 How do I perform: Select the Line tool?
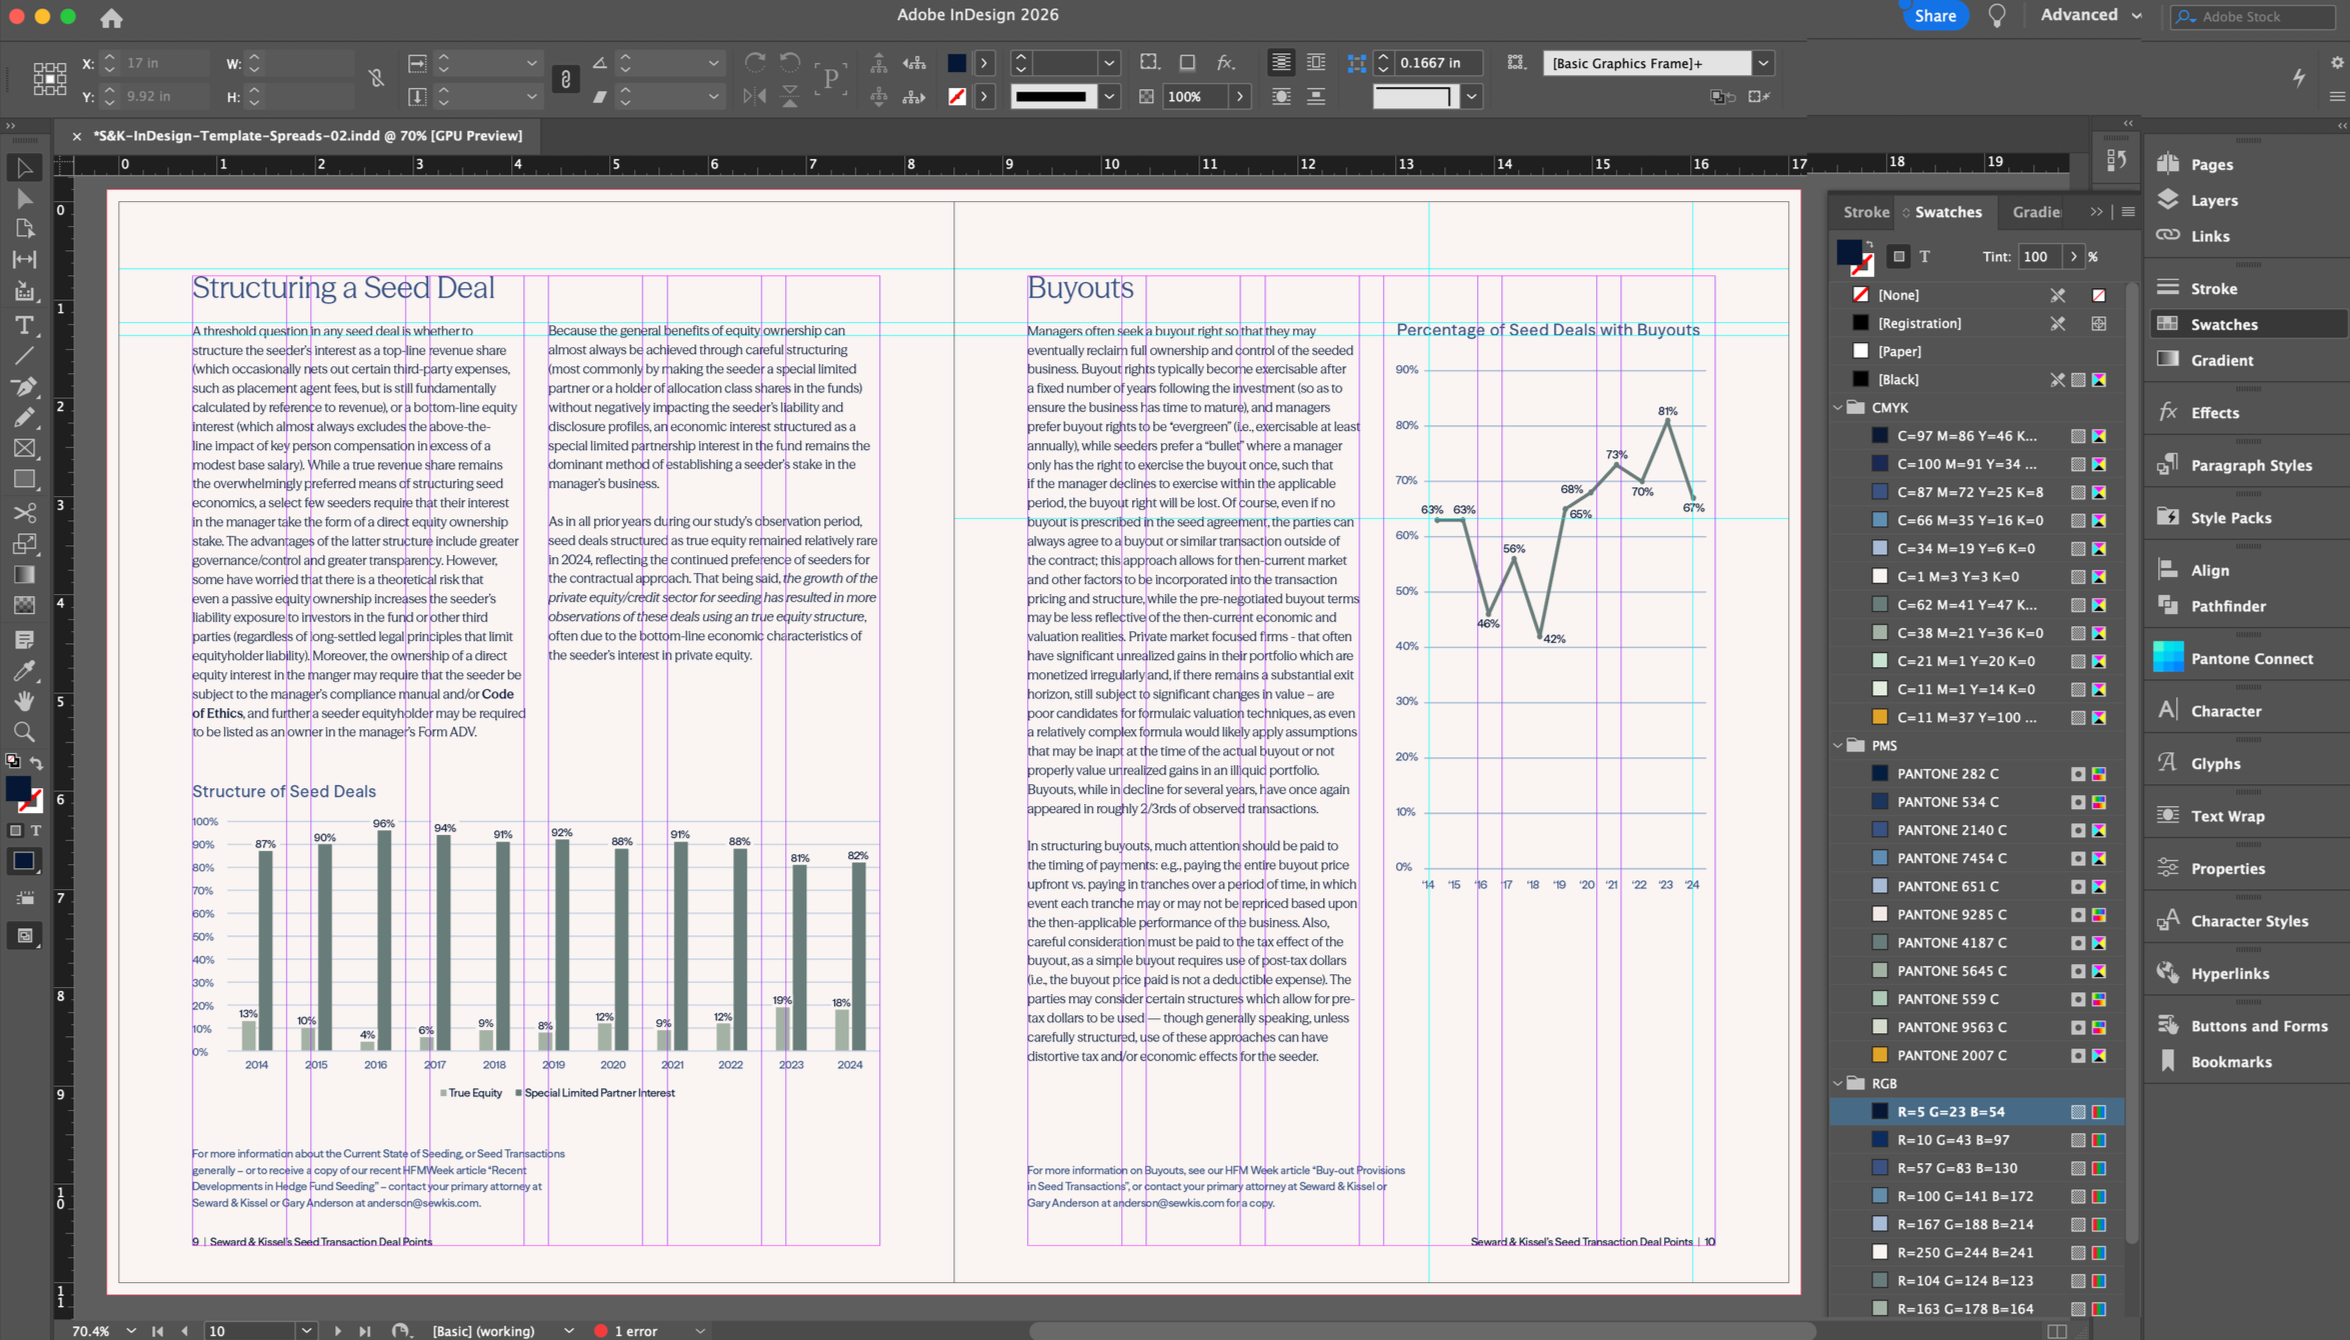[24, 355]
